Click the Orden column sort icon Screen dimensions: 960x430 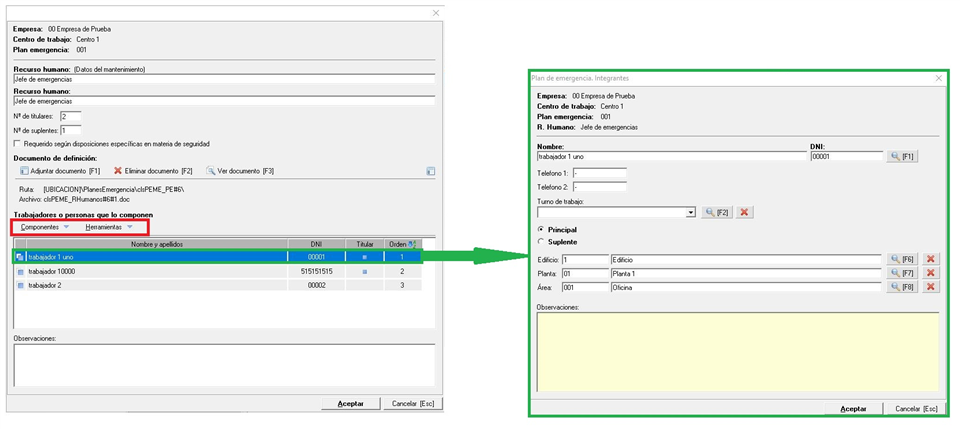413,244
